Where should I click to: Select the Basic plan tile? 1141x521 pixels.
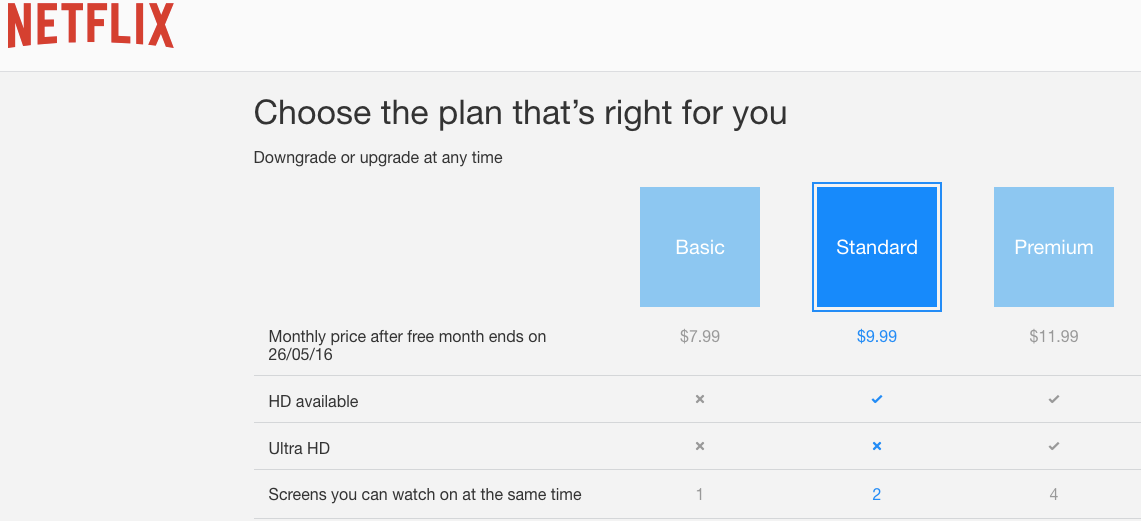(700, 247)
